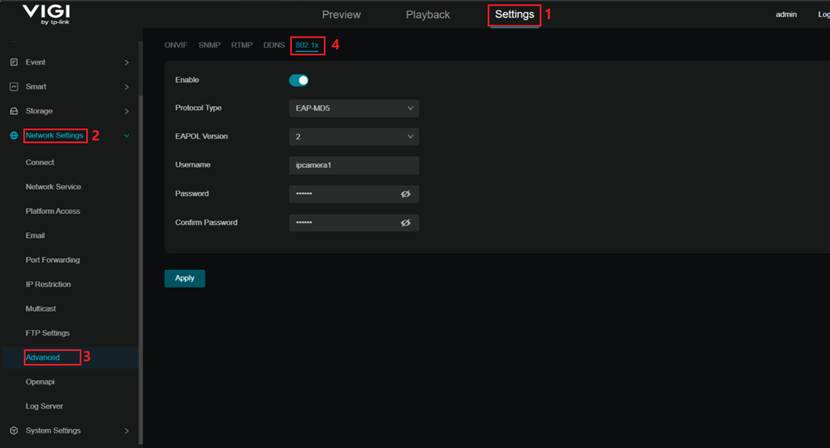
Task: Click the Network Settings globe icon
Action: pyautogui.click(x=14, y=136)
